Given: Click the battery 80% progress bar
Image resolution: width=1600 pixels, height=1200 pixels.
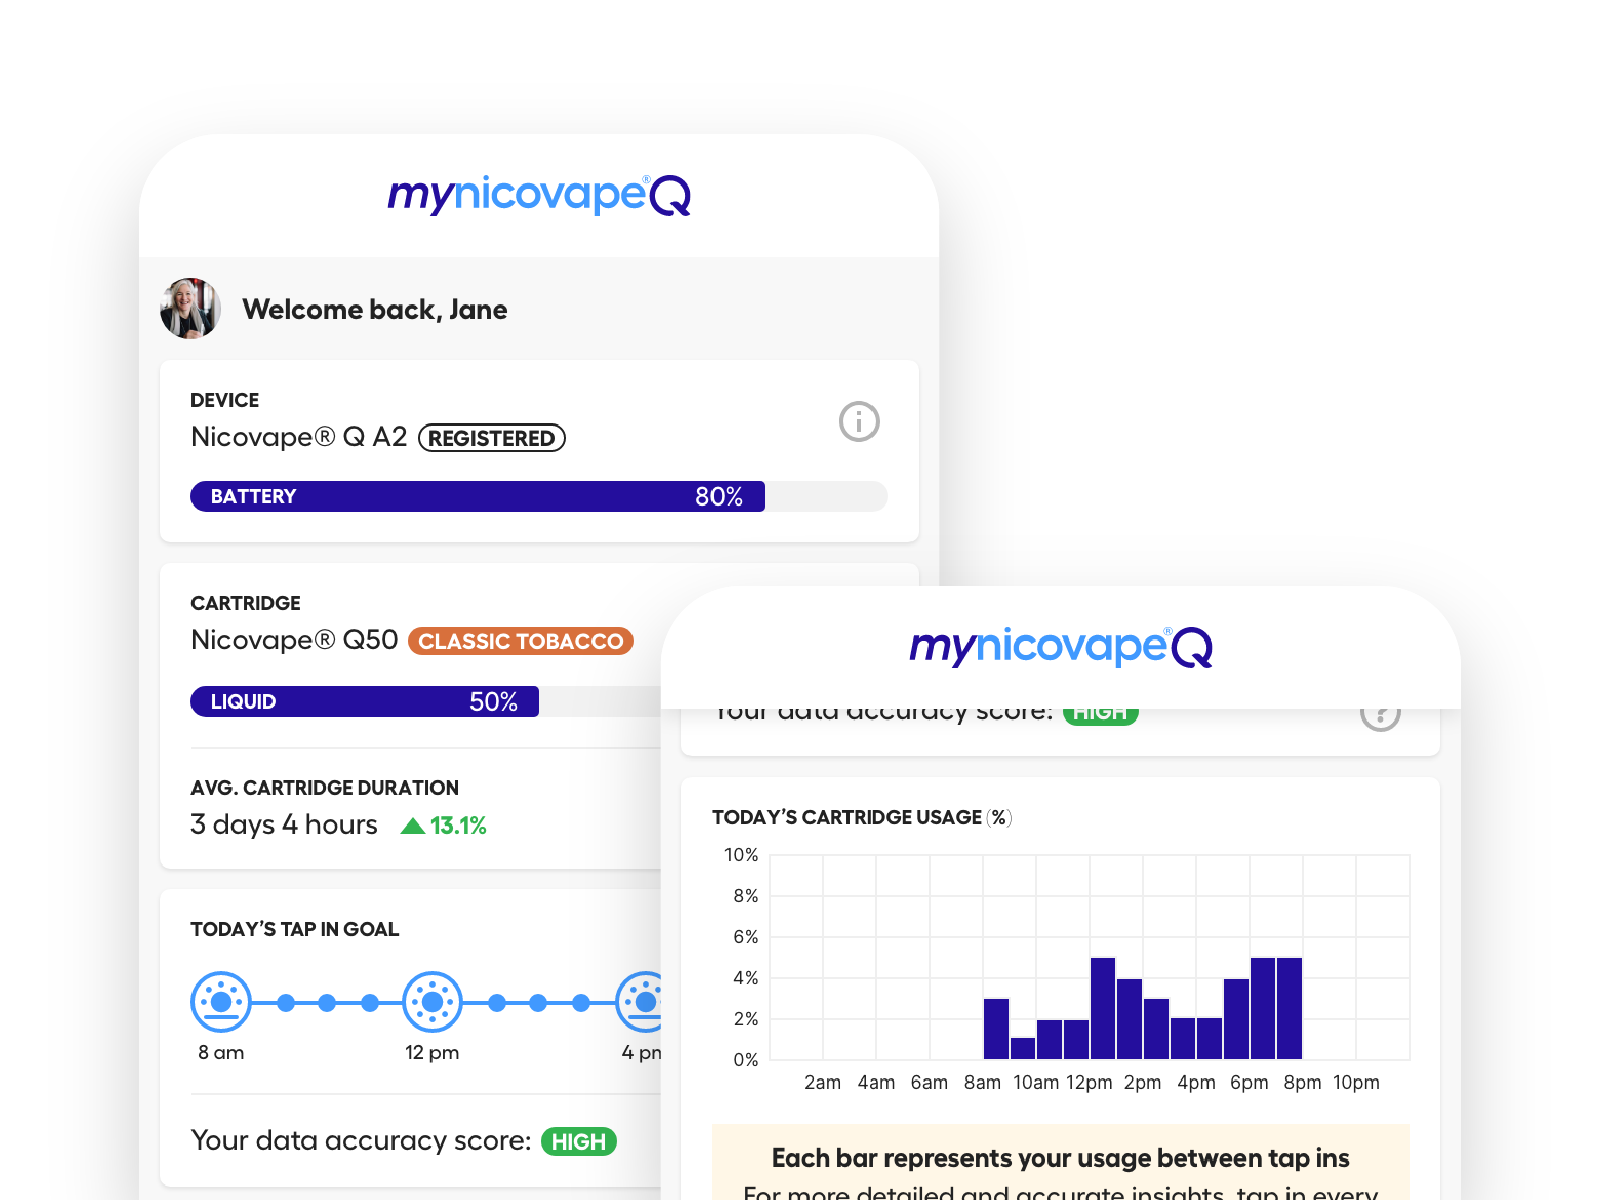Looking at the screenshot, I should point(539,497).
